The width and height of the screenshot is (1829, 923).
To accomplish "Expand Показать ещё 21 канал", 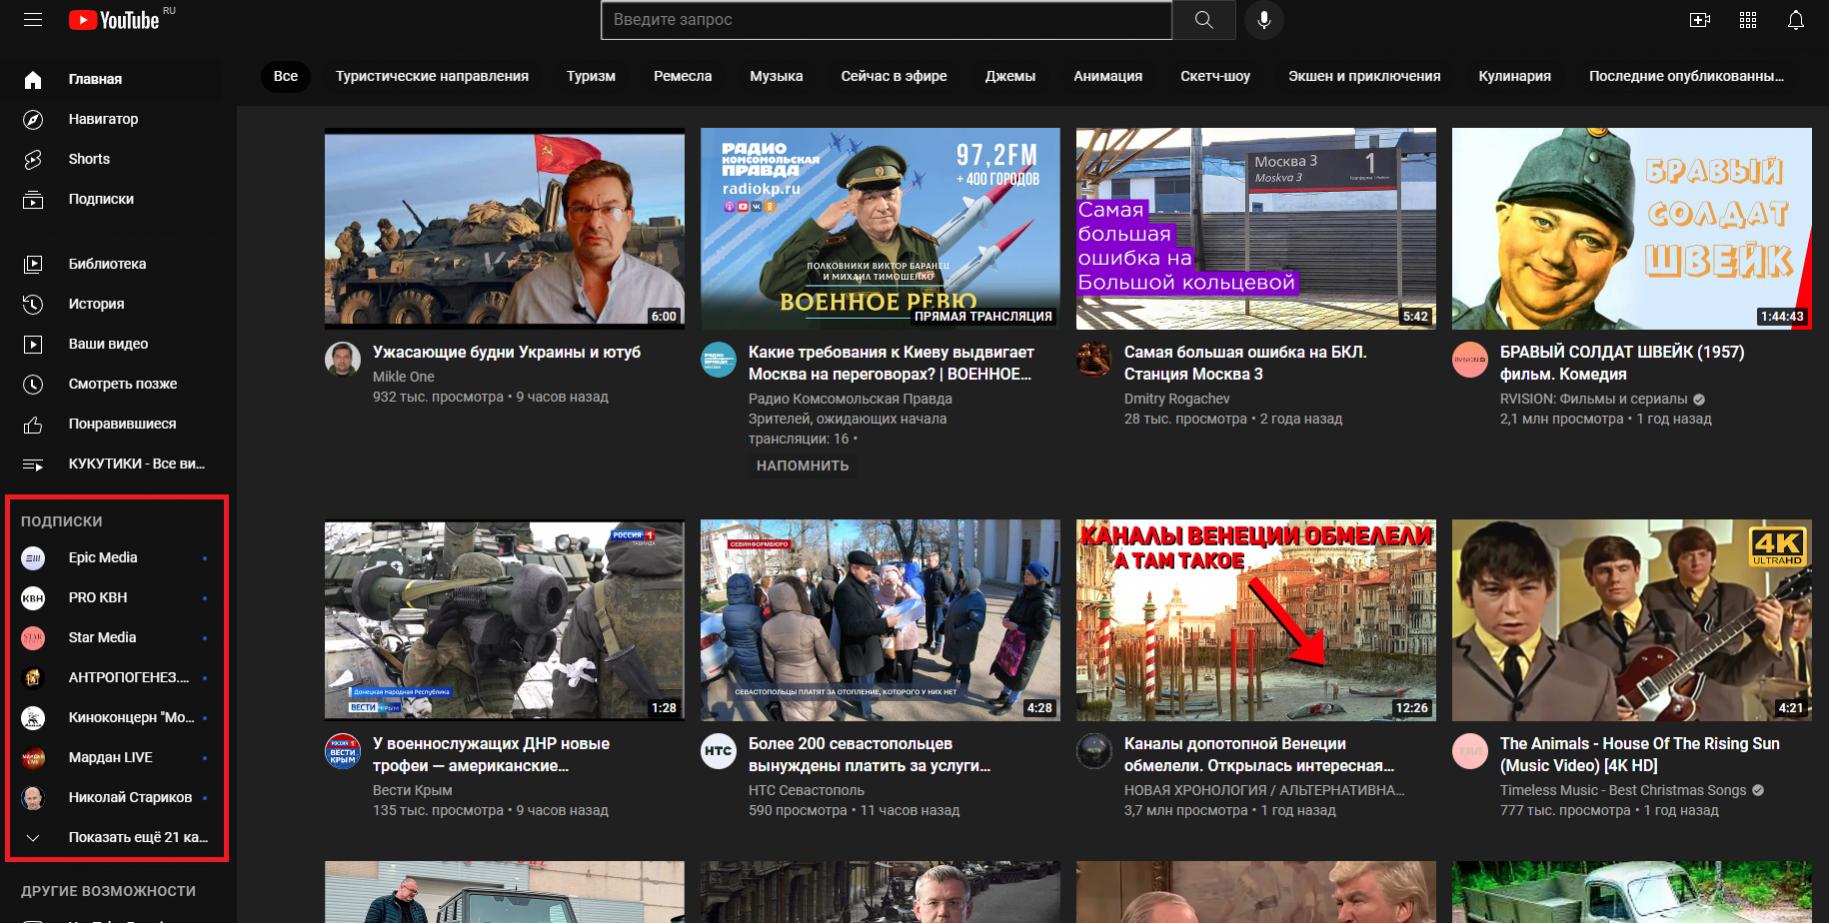I will pyautogui.click(x=137, y=837).
